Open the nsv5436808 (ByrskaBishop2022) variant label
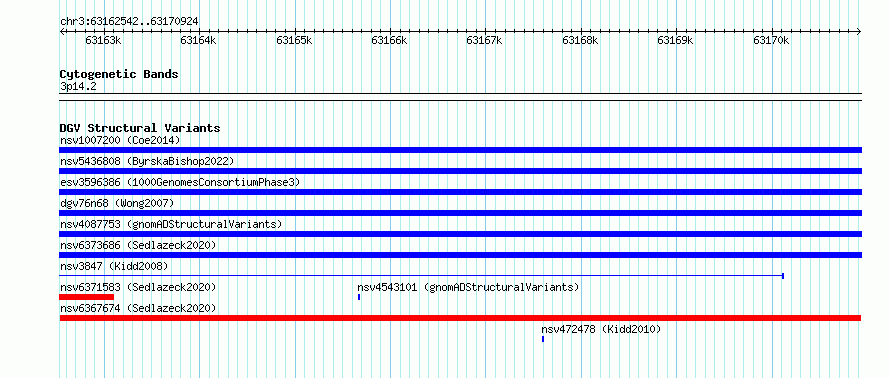Screen dimensions: 890x378 tap(147, 161)
